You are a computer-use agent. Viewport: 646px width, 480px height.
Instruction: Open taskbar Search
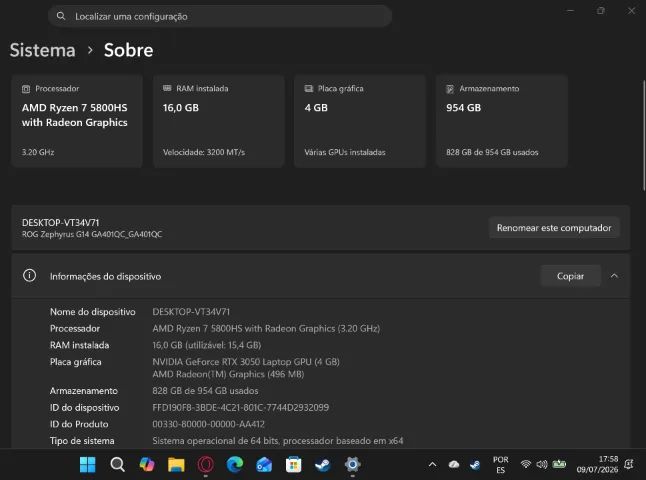click(117, 465)
